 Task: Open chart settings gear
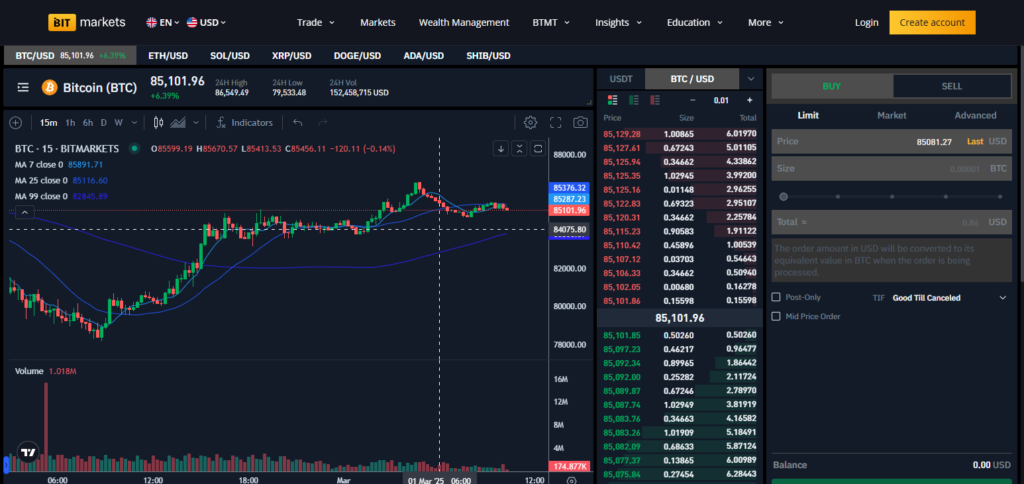[530, 122]
